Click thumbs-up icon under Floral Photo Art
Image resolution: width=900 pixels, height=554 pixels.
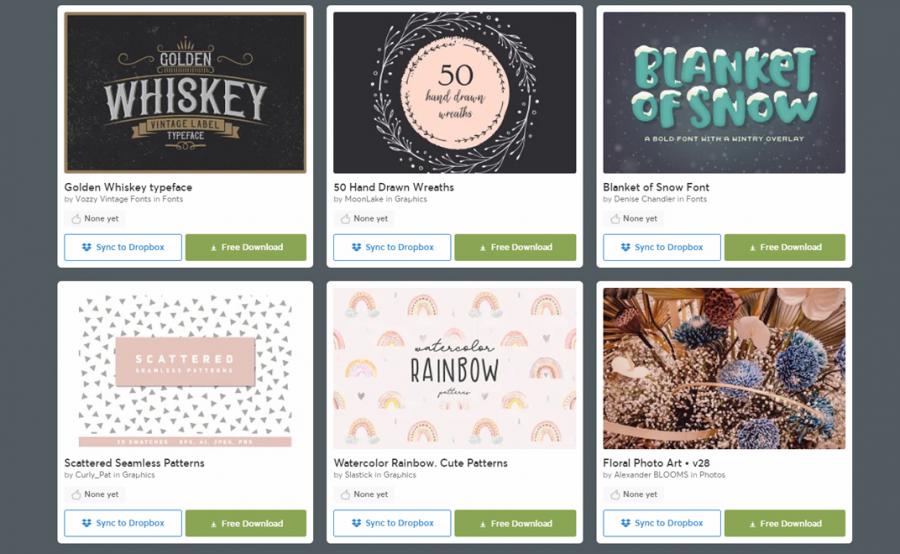(x=615, y=494)
